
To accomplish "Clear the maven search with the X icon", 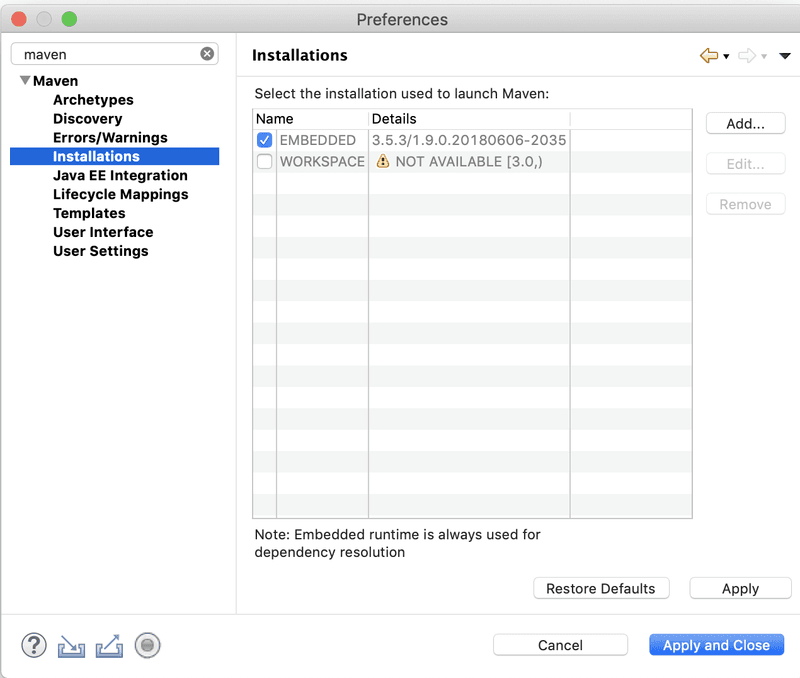I will [x=207, y=53].
